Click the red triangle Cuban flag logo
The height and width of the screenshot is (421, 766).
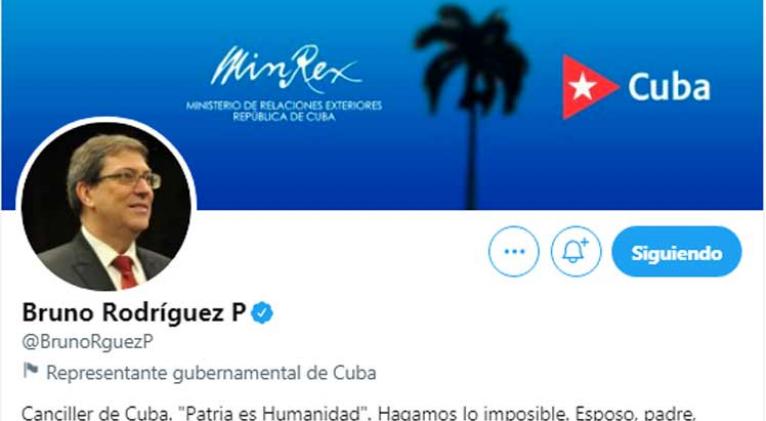[590, 87]
